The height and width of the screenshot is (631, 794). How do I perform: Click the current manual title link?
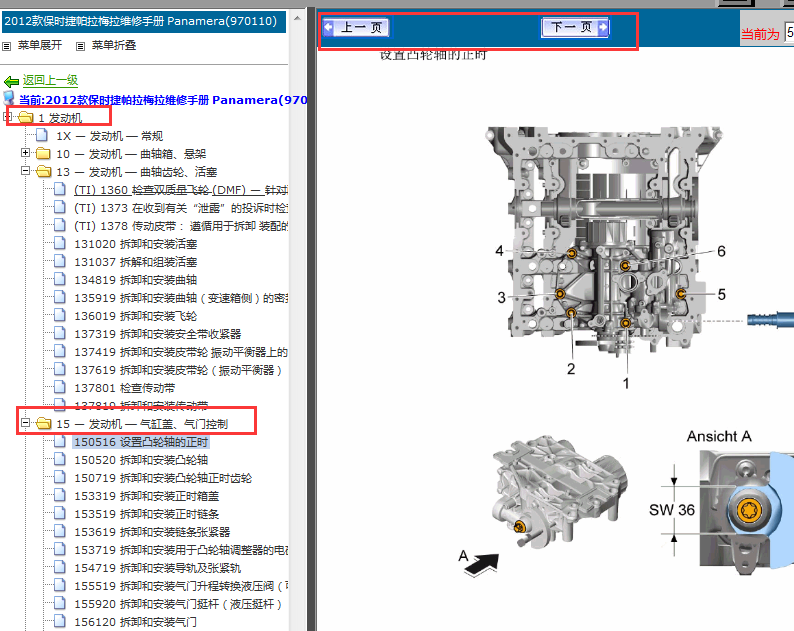tap(163, 100)
